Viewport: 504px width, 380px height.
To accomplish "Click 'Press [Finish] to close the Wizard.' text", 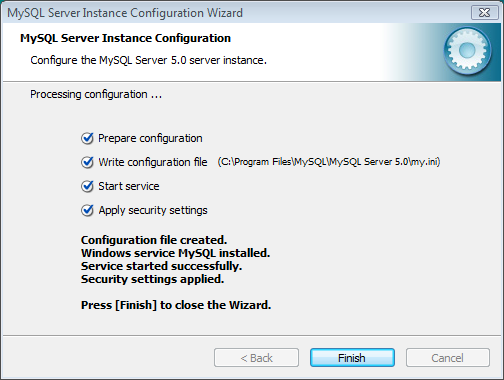I will coord(176,305).
